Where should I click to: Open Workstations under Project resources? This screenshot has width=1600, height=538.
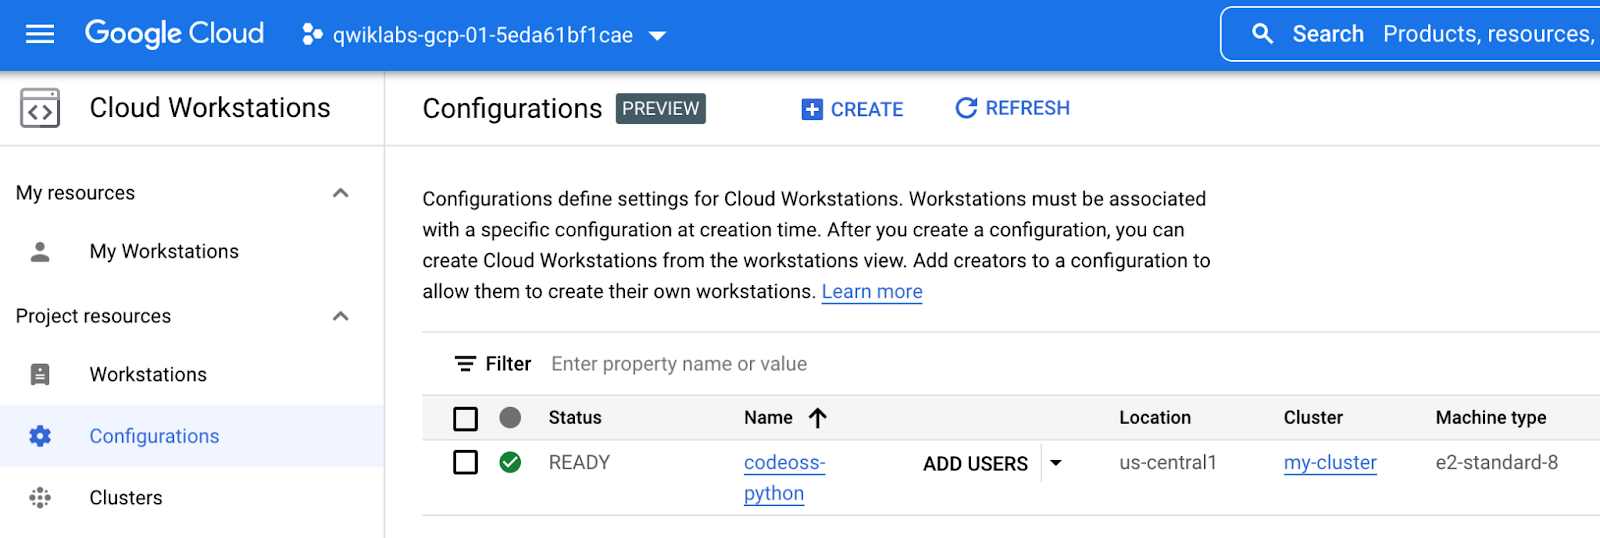click(148, 374)
